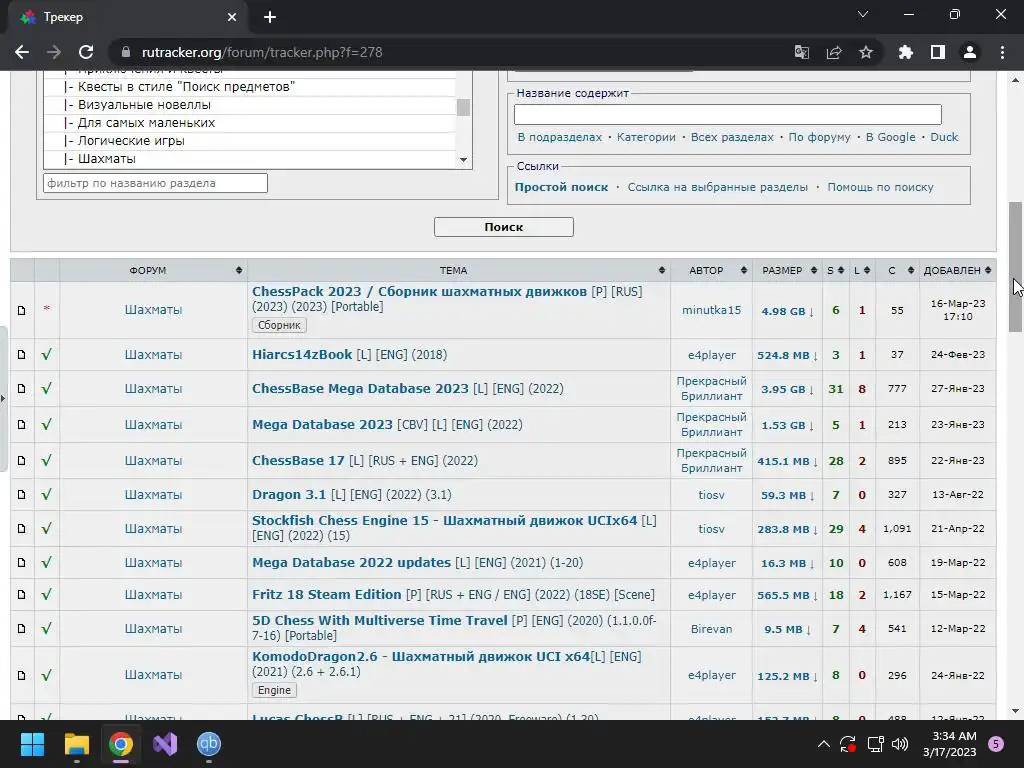
Task: Open ChessBase Mega Database 2023 topic
Action: [x=360, y=389]
